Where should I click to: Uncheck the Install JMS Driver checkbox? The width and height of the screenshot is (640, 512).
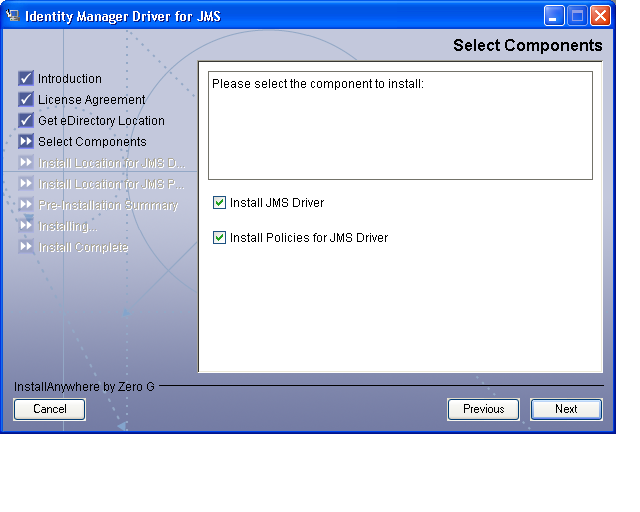point(219,203)
